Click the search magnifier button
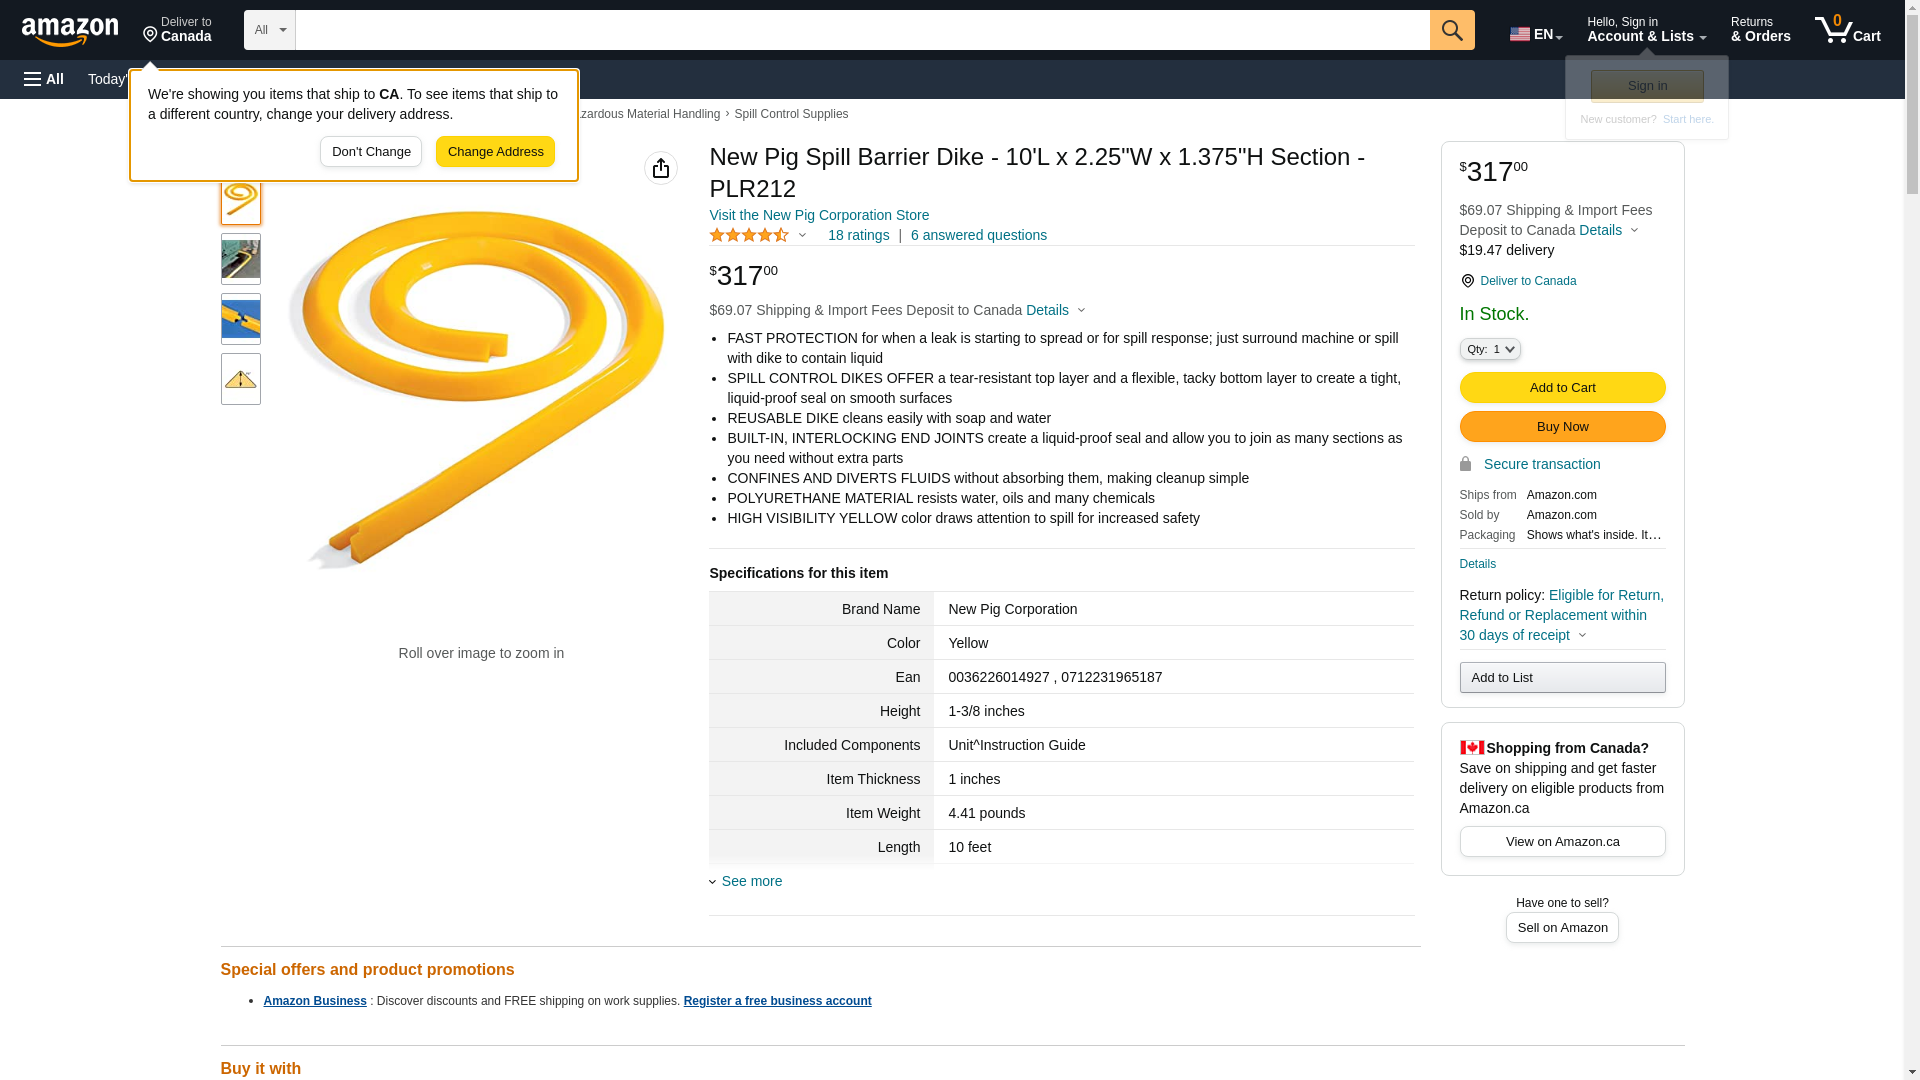1920x1080 pixels. tap(1452, 30)
